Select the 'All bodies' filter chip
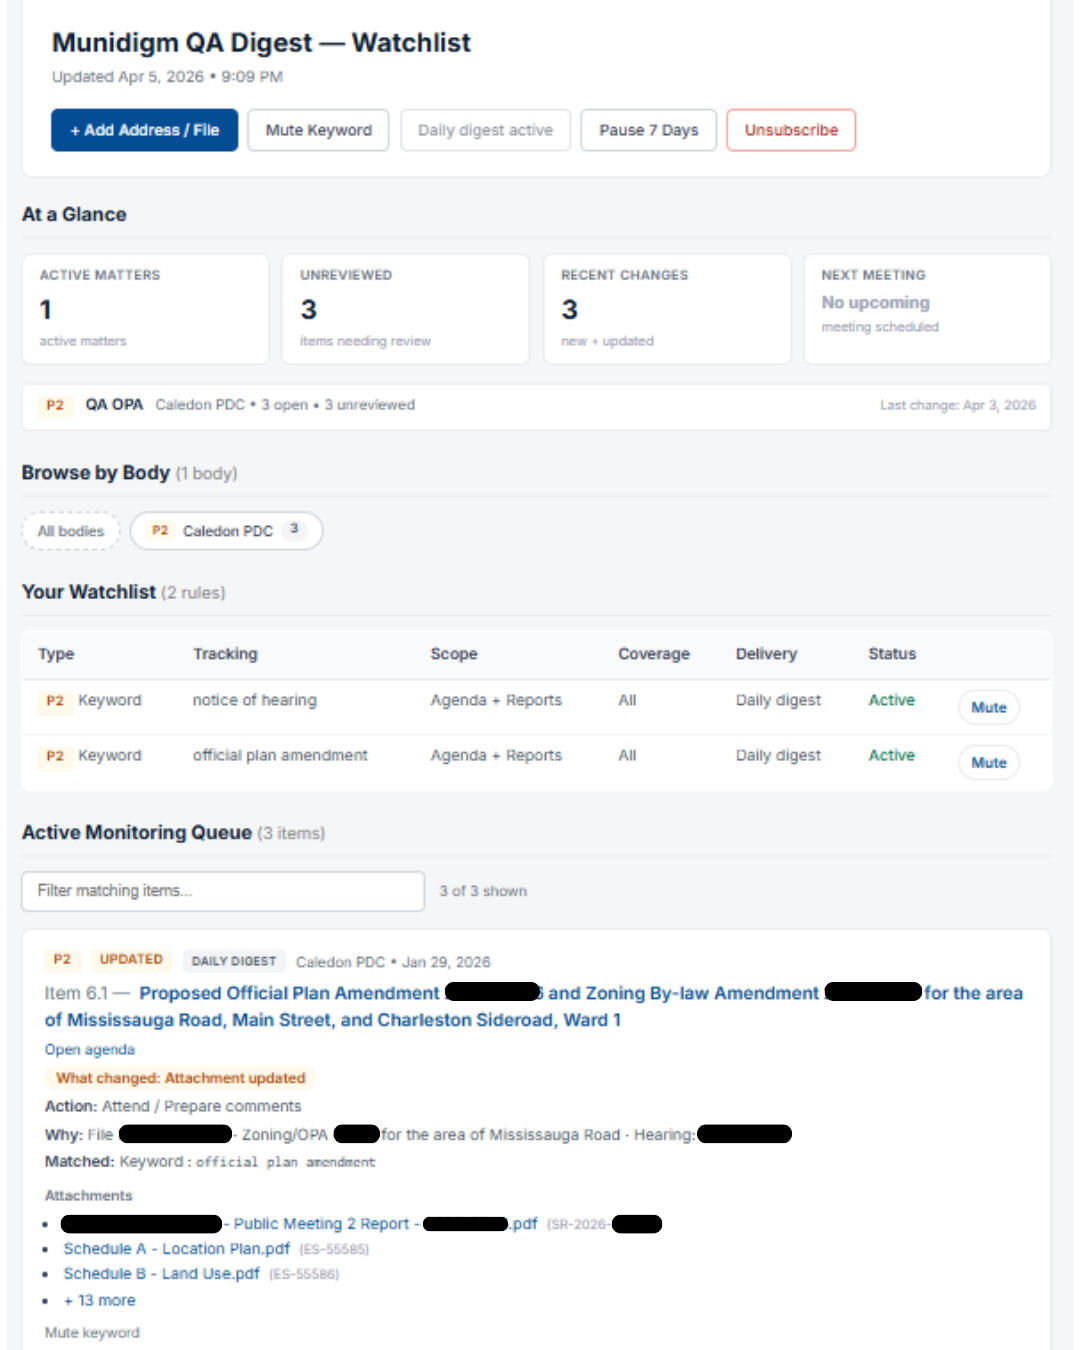 point(70,531)
